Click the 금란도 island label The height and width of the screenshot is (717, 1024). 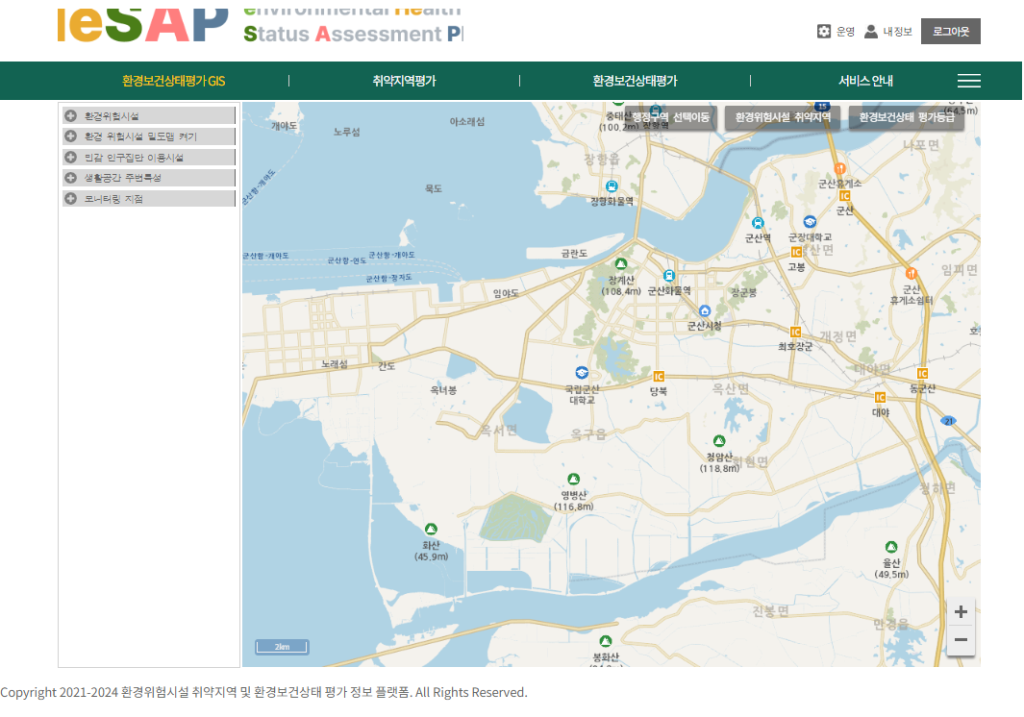tap(574, 253)
